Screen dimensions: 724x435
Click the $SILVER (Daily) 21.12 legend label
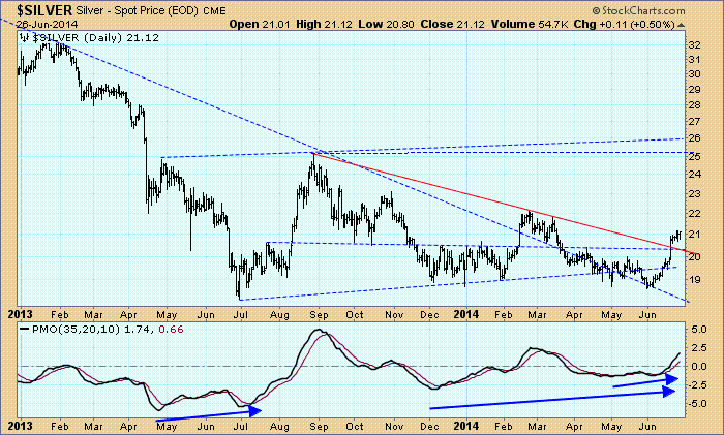coord(79,36)
